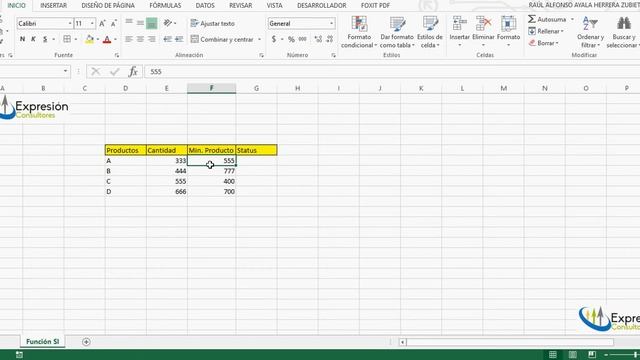Open Estilos de celda gallery
Screen dimensions: 640x360
[430, 32]
